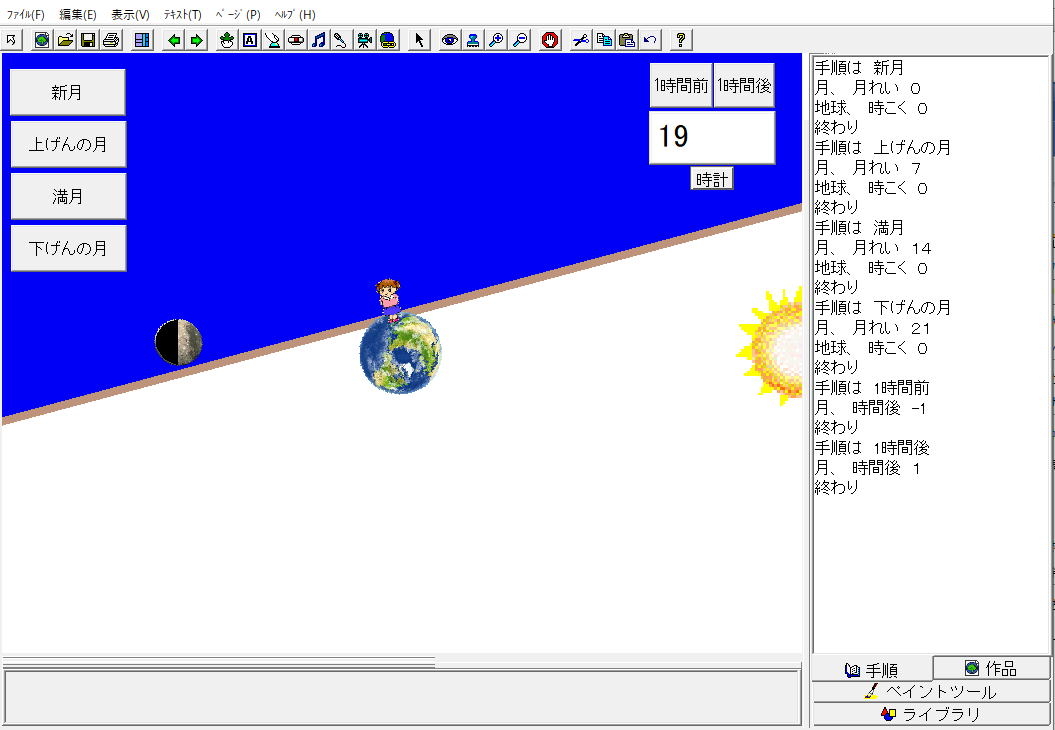Expand the ペイントツール panel
Screen dimensions: 1055x730
point(931,691)
